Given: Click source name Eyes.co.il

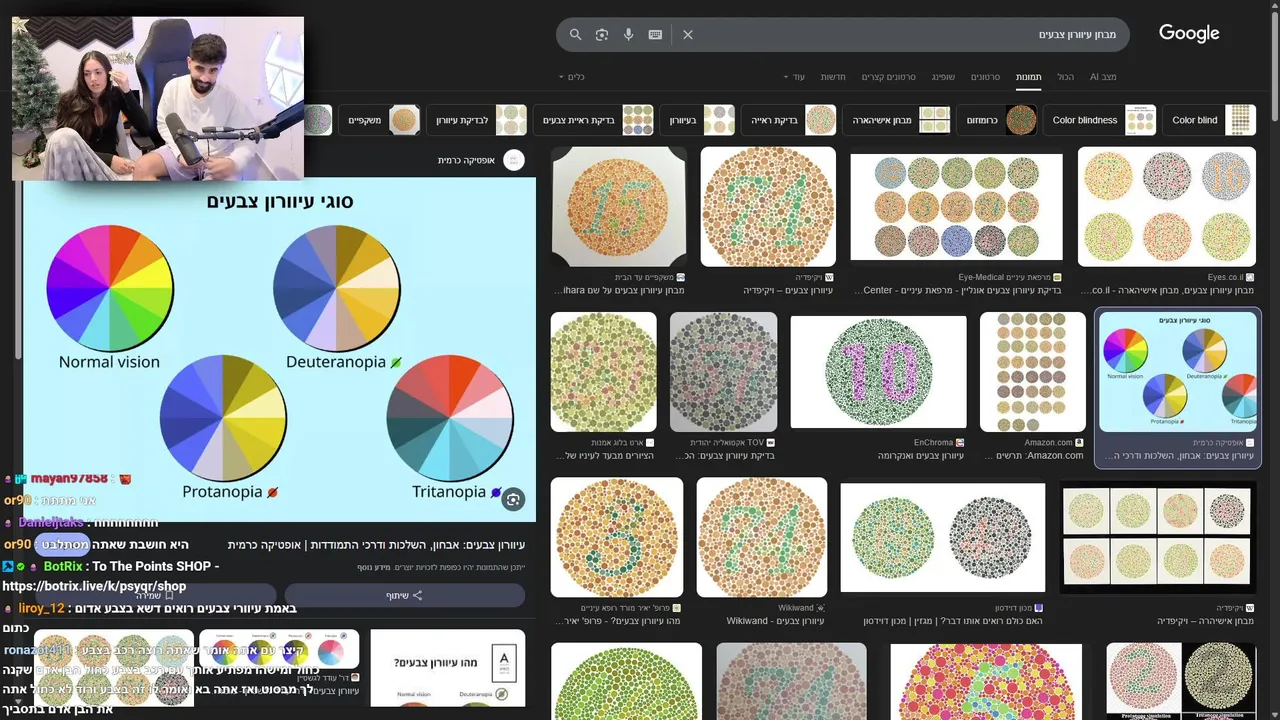Looking at the screenshot, I should pos(1225,277).
